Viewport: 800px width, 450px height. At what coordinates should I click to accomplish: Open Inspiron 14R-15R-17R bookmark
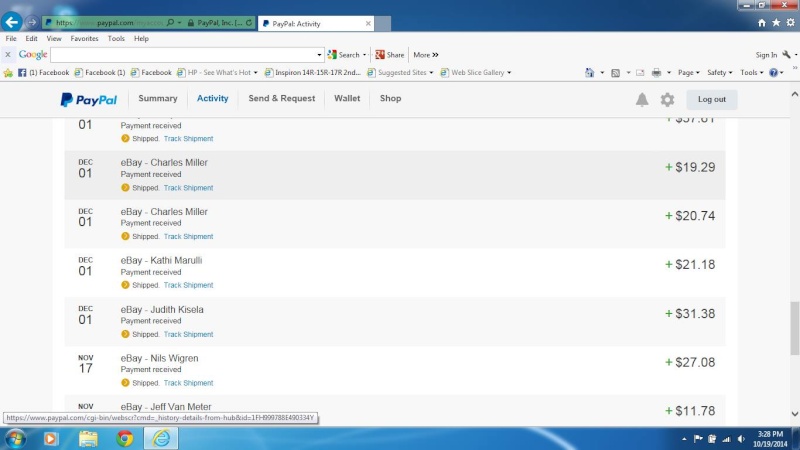[x=313, y=72]
